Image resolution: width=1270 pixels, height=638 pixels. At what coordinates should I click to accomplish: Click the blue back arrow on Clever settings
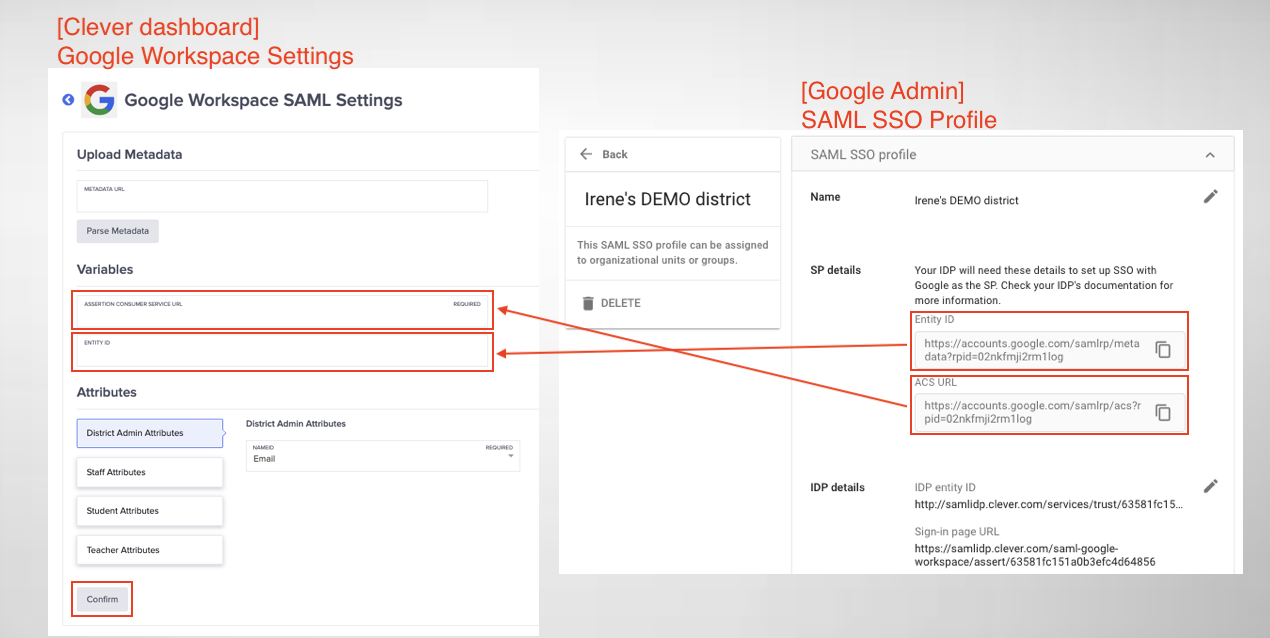[67, 99]
